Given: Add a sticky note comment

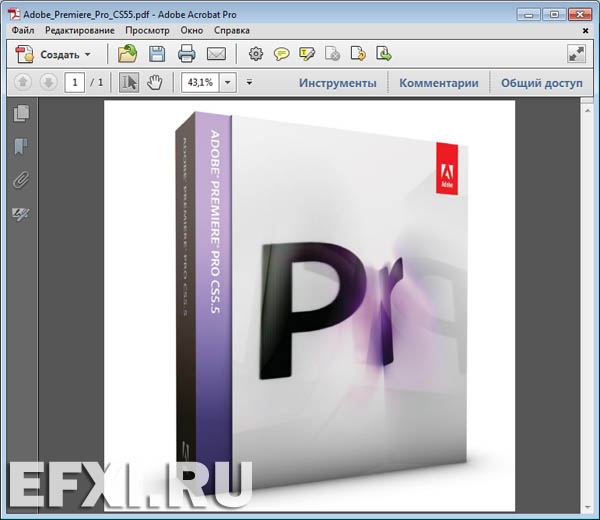Looking at the screenshot, I should pos(282,54).
